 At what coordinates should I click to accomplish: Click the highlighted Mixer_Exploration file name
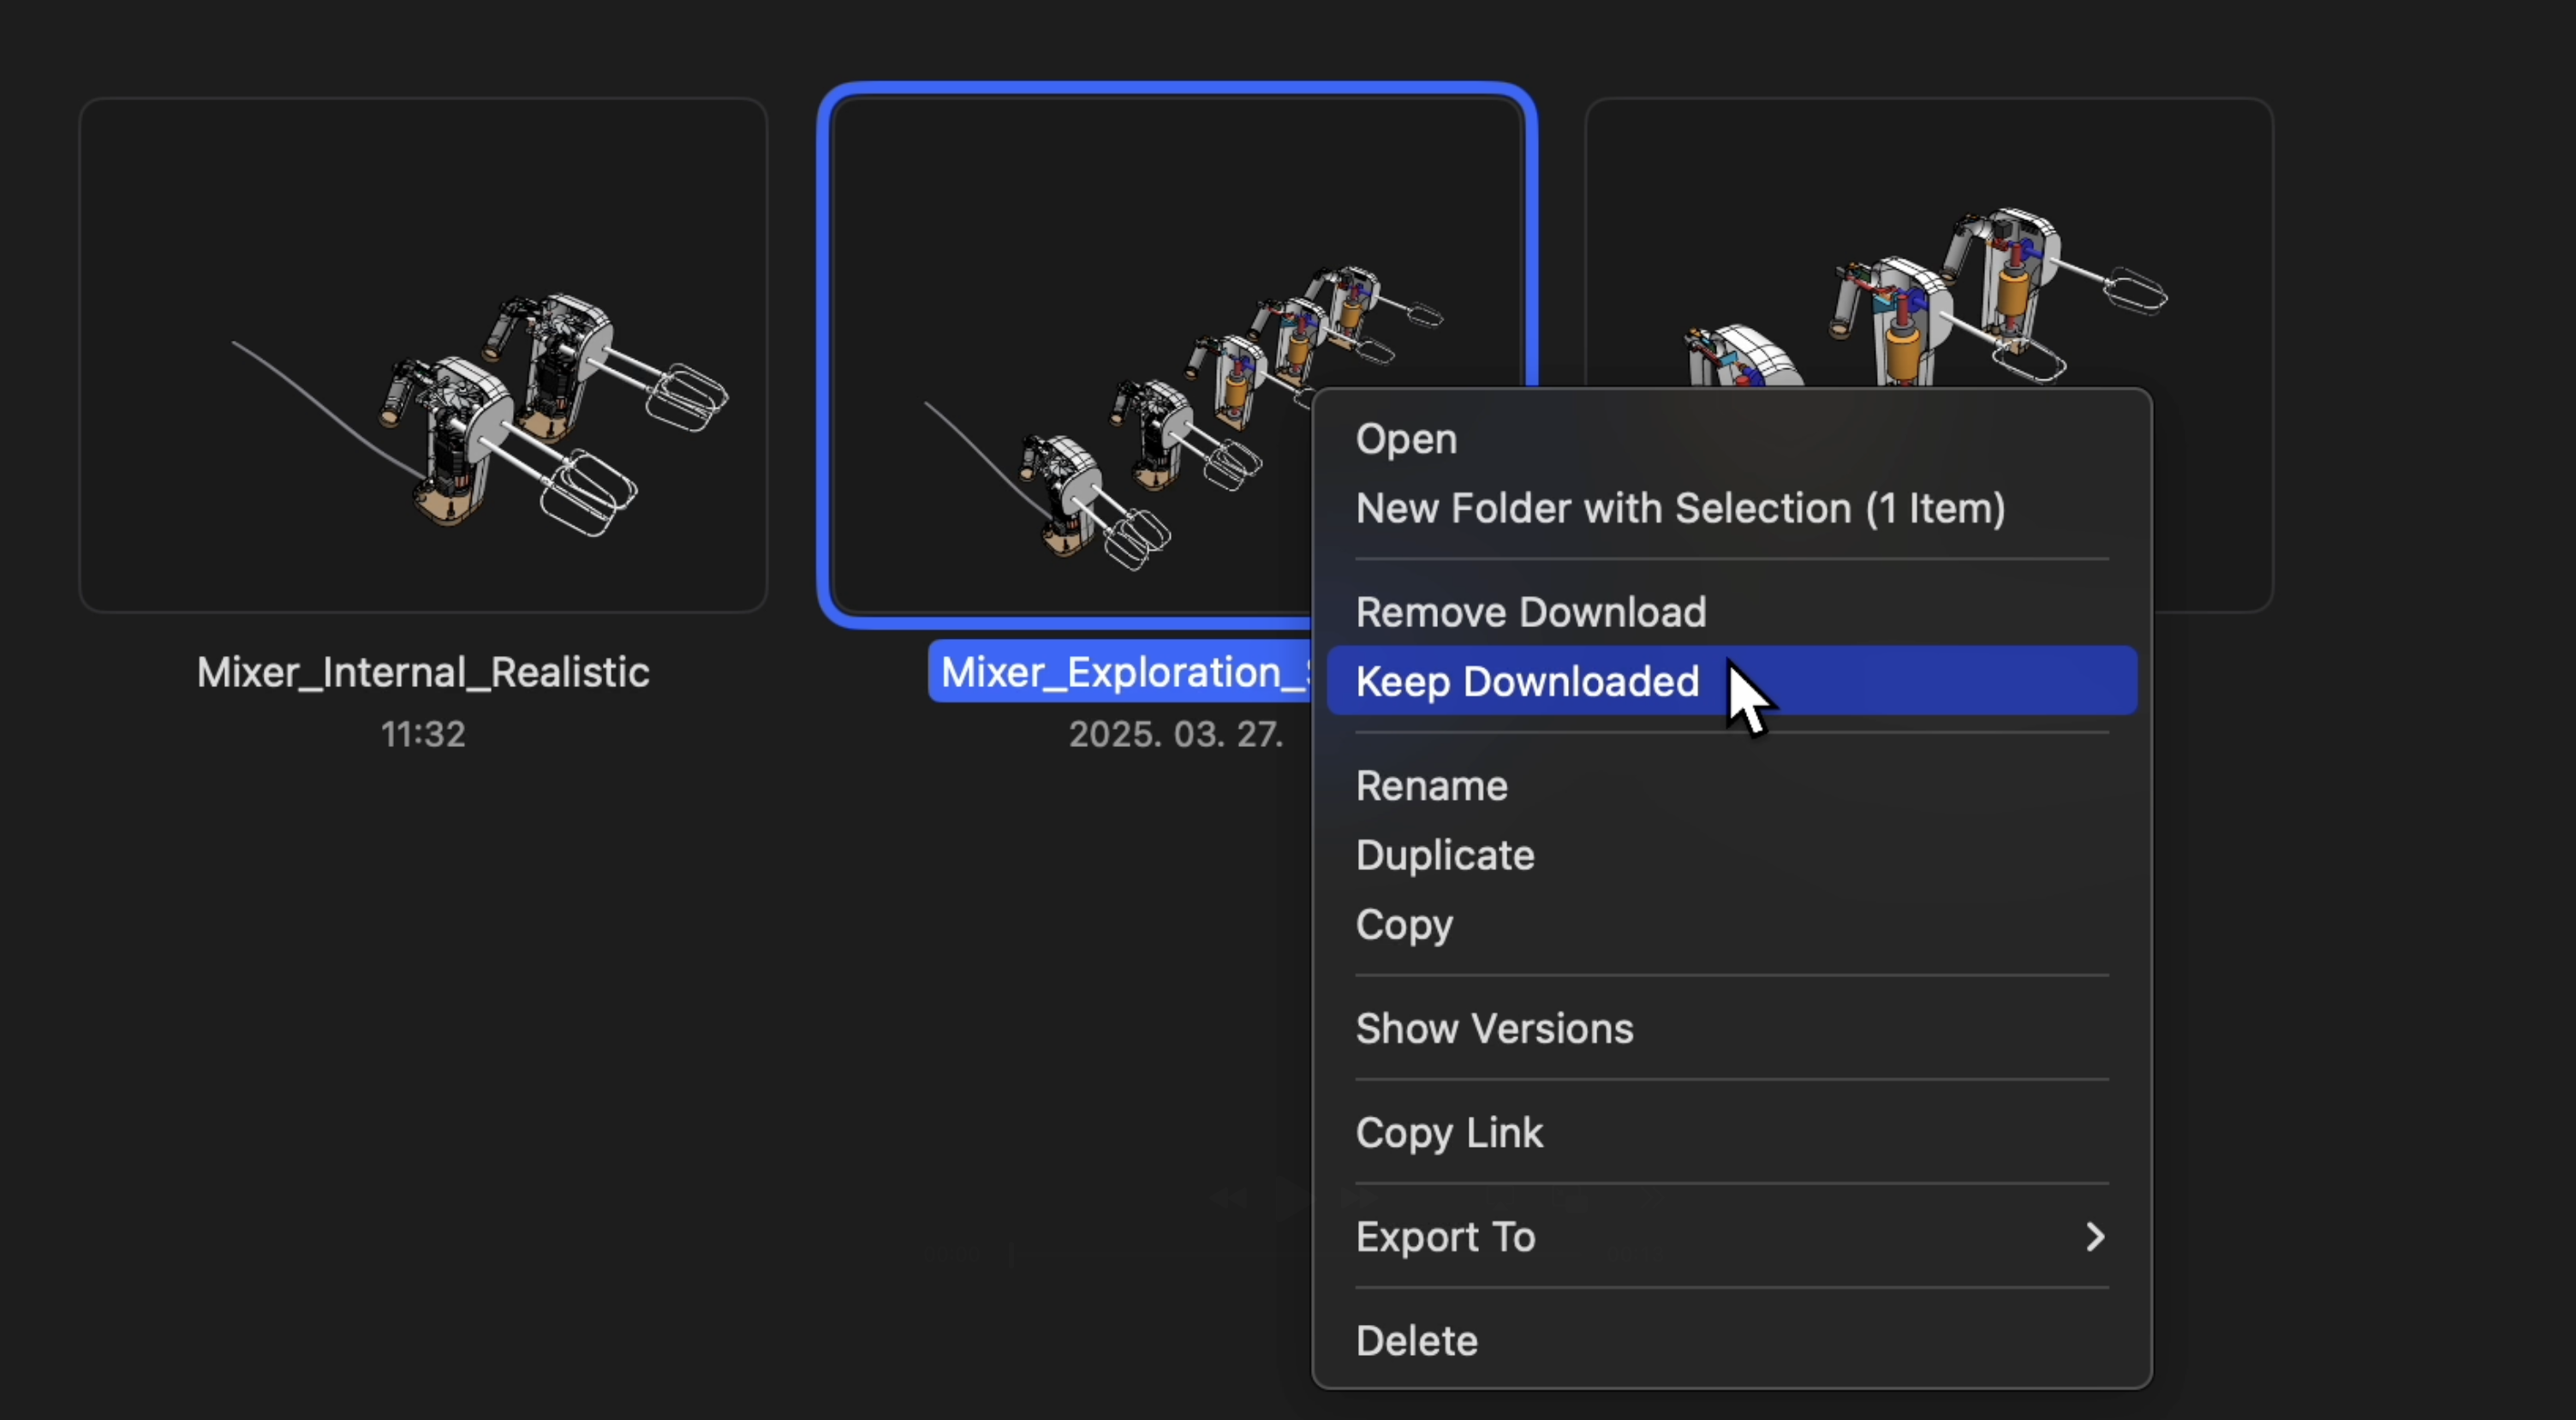1120,672
